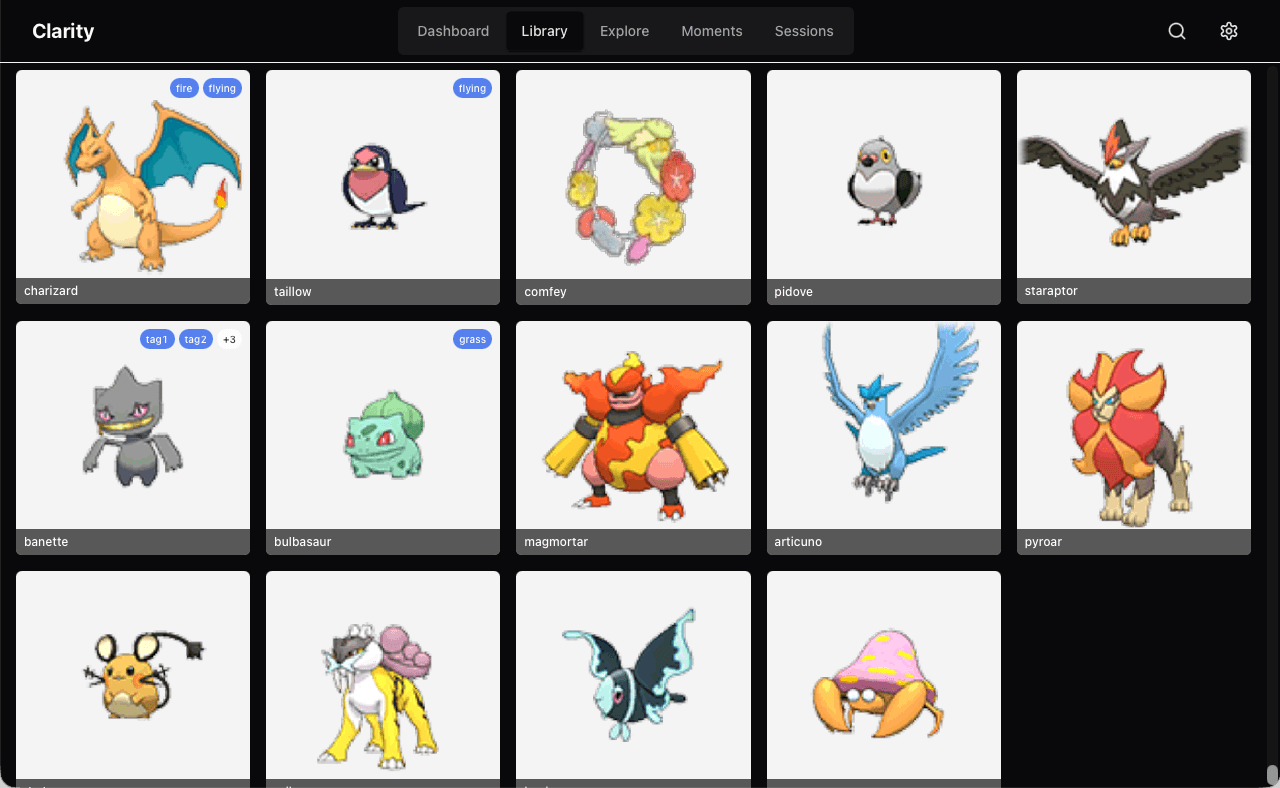Click tag1 badge on banette card
This screenshot has width=1280, height=788.
tap(157, 339)
